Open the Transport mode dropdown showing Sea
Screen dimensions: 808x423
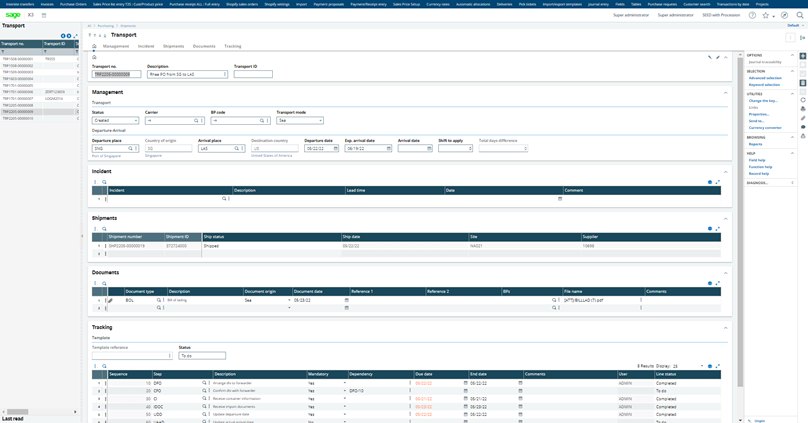click(x=300, y=120)
